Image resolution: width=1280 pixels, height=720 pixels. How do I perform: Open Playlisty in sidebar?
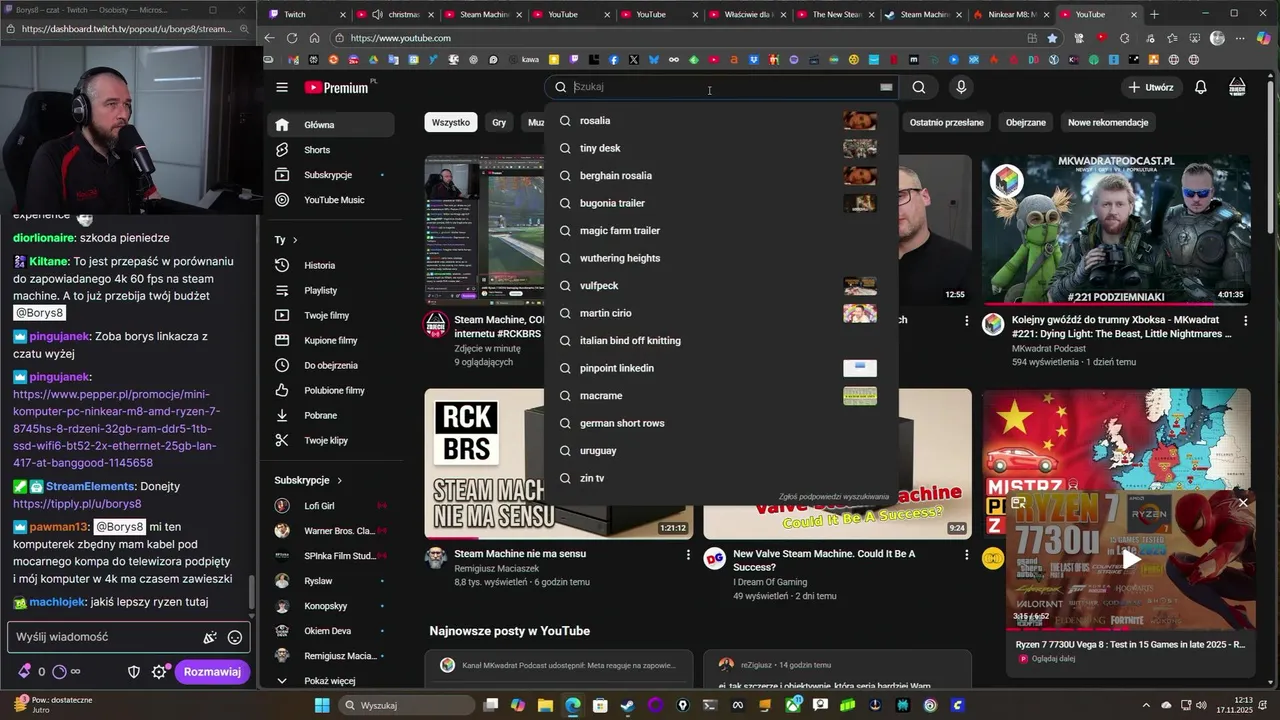[x=330, y=290]
